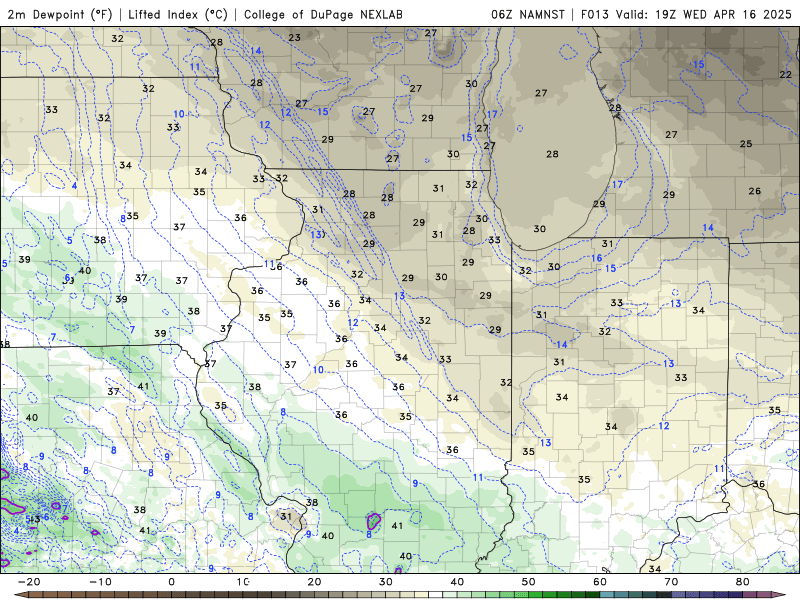Click the 30 label on the color scale

pos(386,582)
